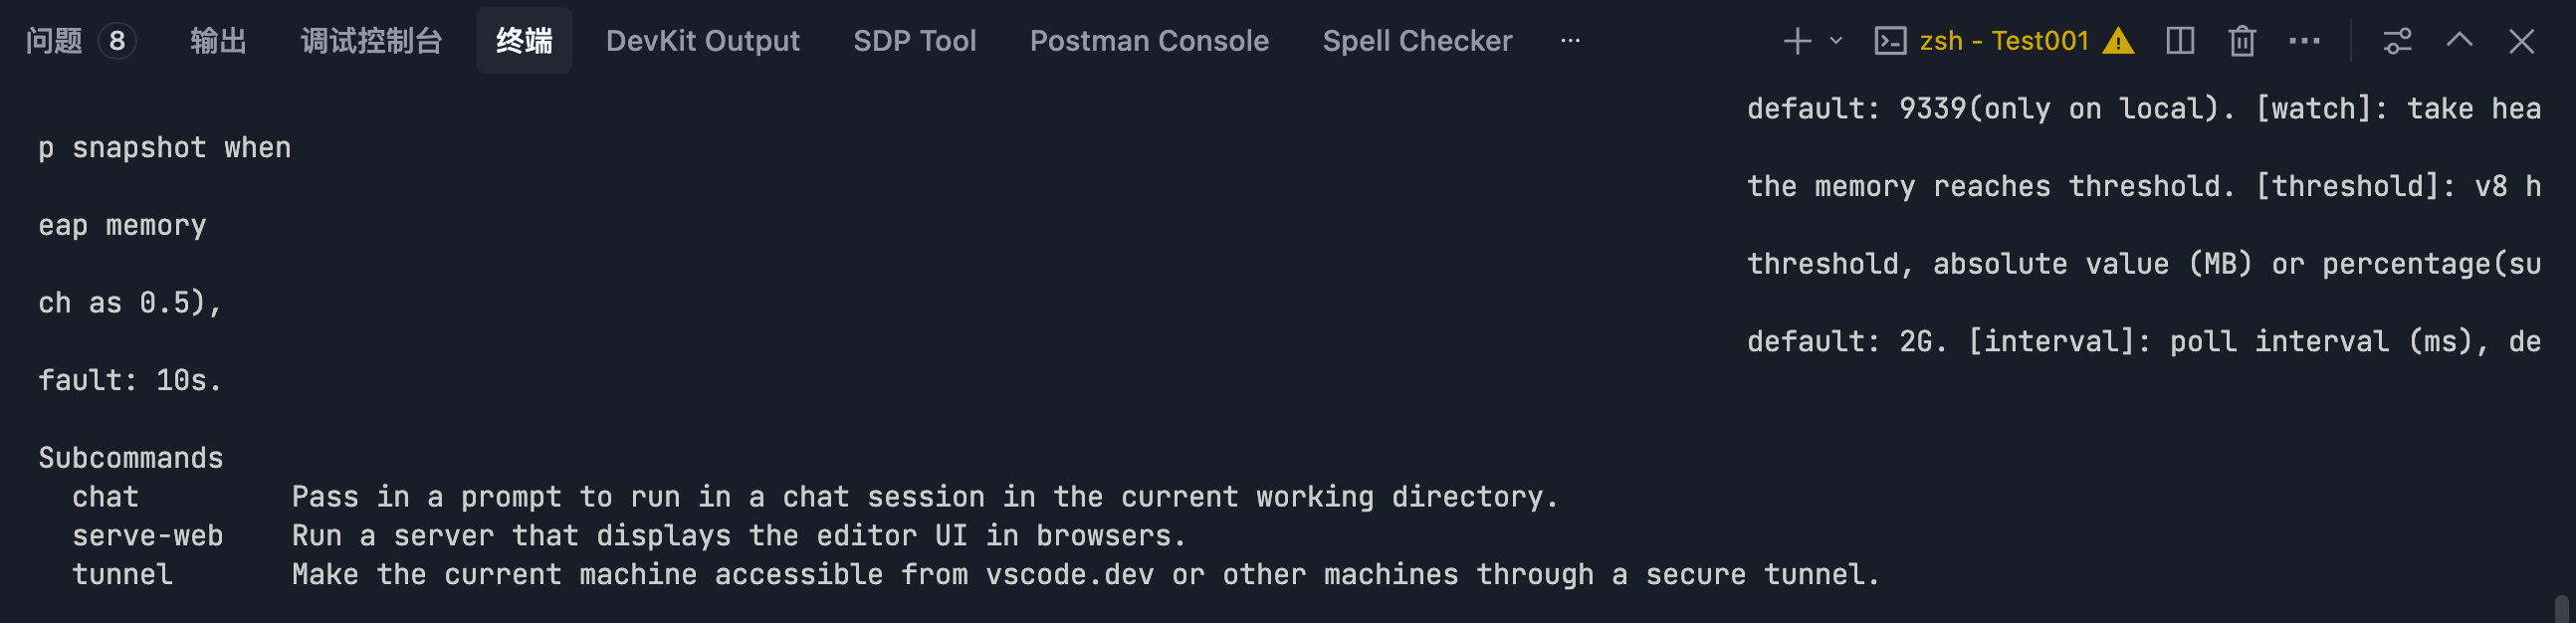Maximize the panel with the chevron-up

pyautogui.click(x=2459, y=41)
